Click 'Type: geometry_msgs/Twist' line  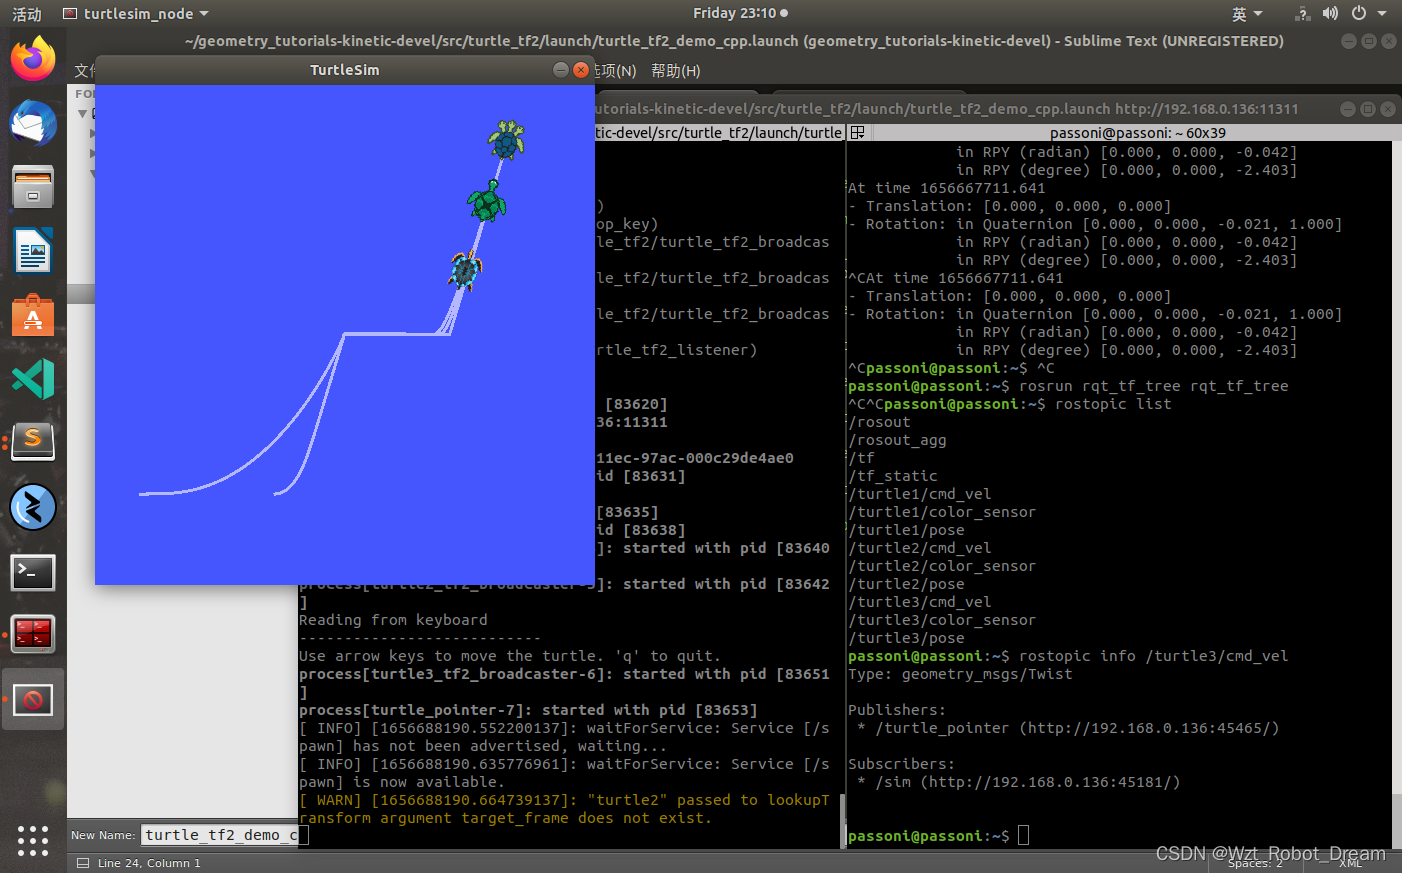(960, 674)
